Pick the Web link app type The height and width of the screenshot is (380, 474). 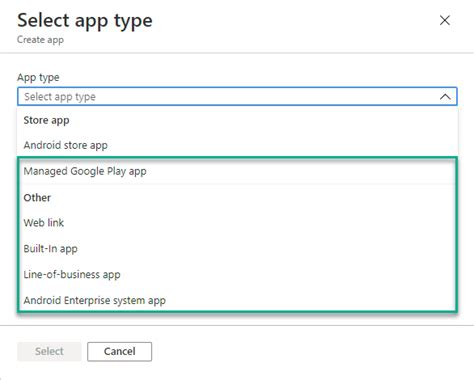click(x=237, y=223)
